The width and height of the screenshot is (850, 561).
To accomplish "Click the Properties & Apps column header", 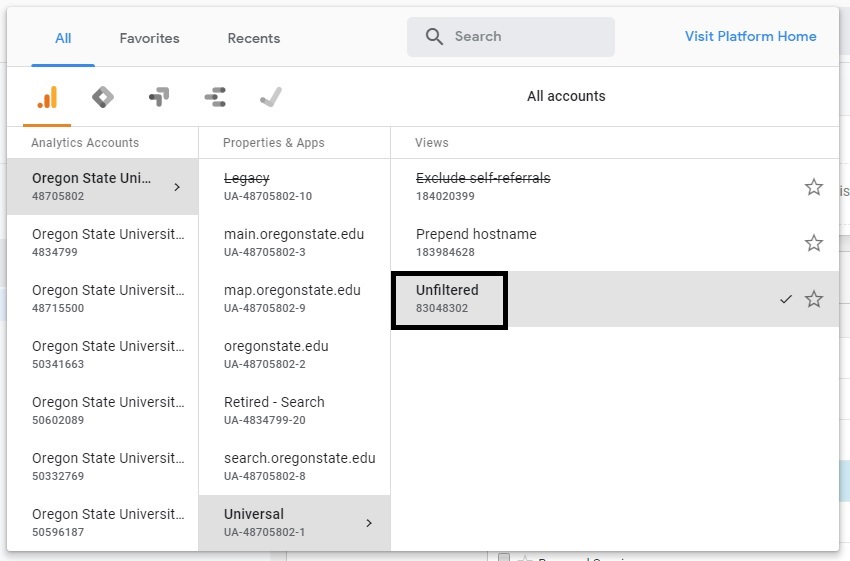I will pos(274,143).
